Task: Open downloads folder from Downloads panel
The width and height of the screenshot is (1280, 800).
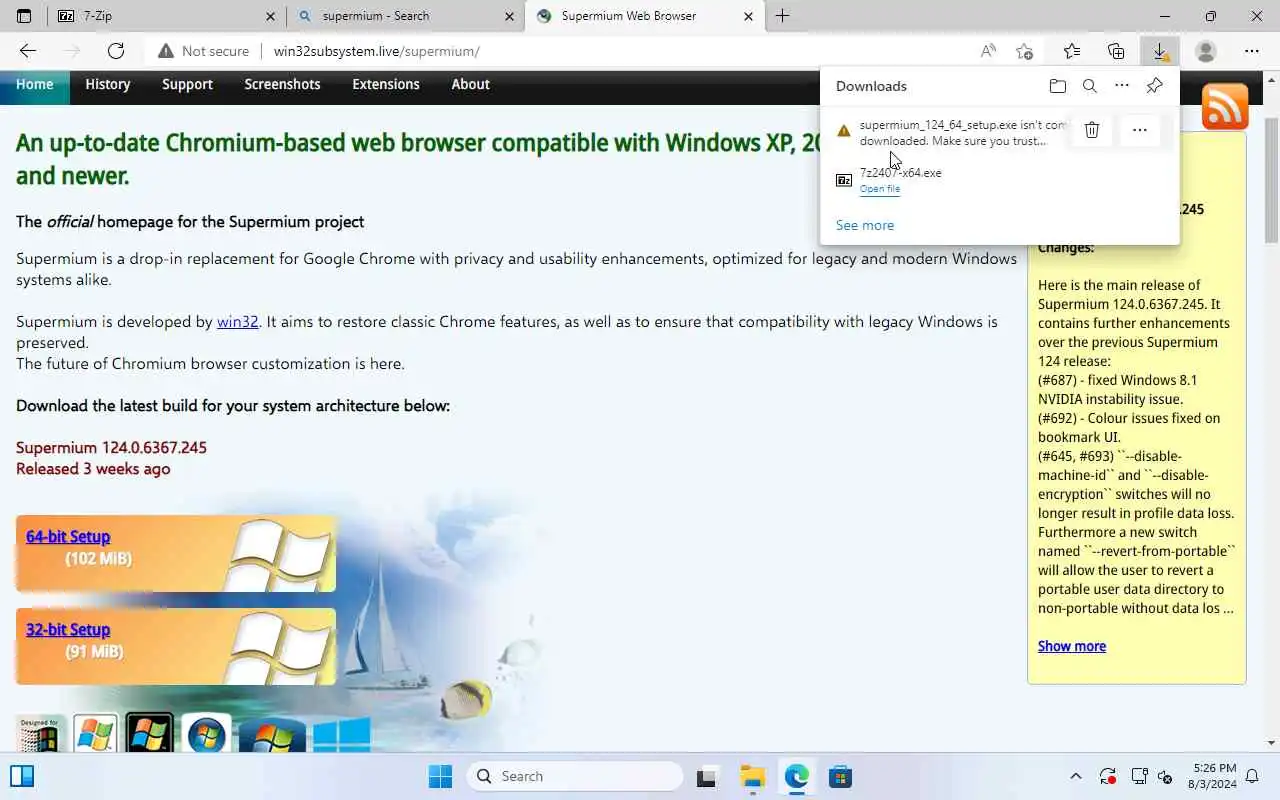Action: click(x=1058, y=86)
